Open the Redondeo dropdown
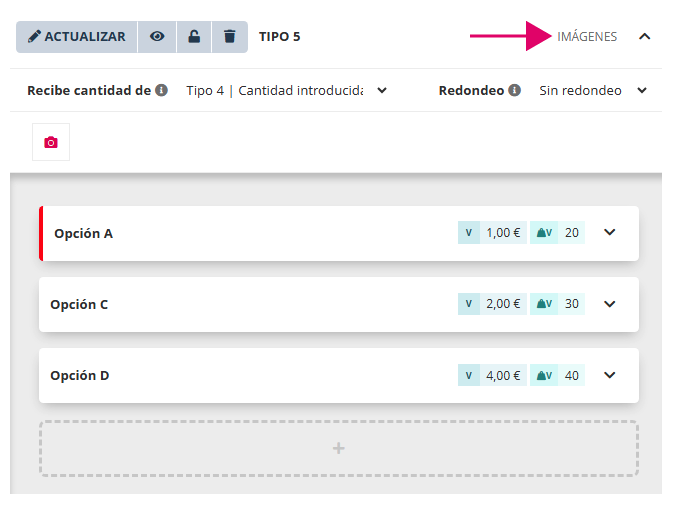This screenshot has width=676, height=507. coord(593,90)
